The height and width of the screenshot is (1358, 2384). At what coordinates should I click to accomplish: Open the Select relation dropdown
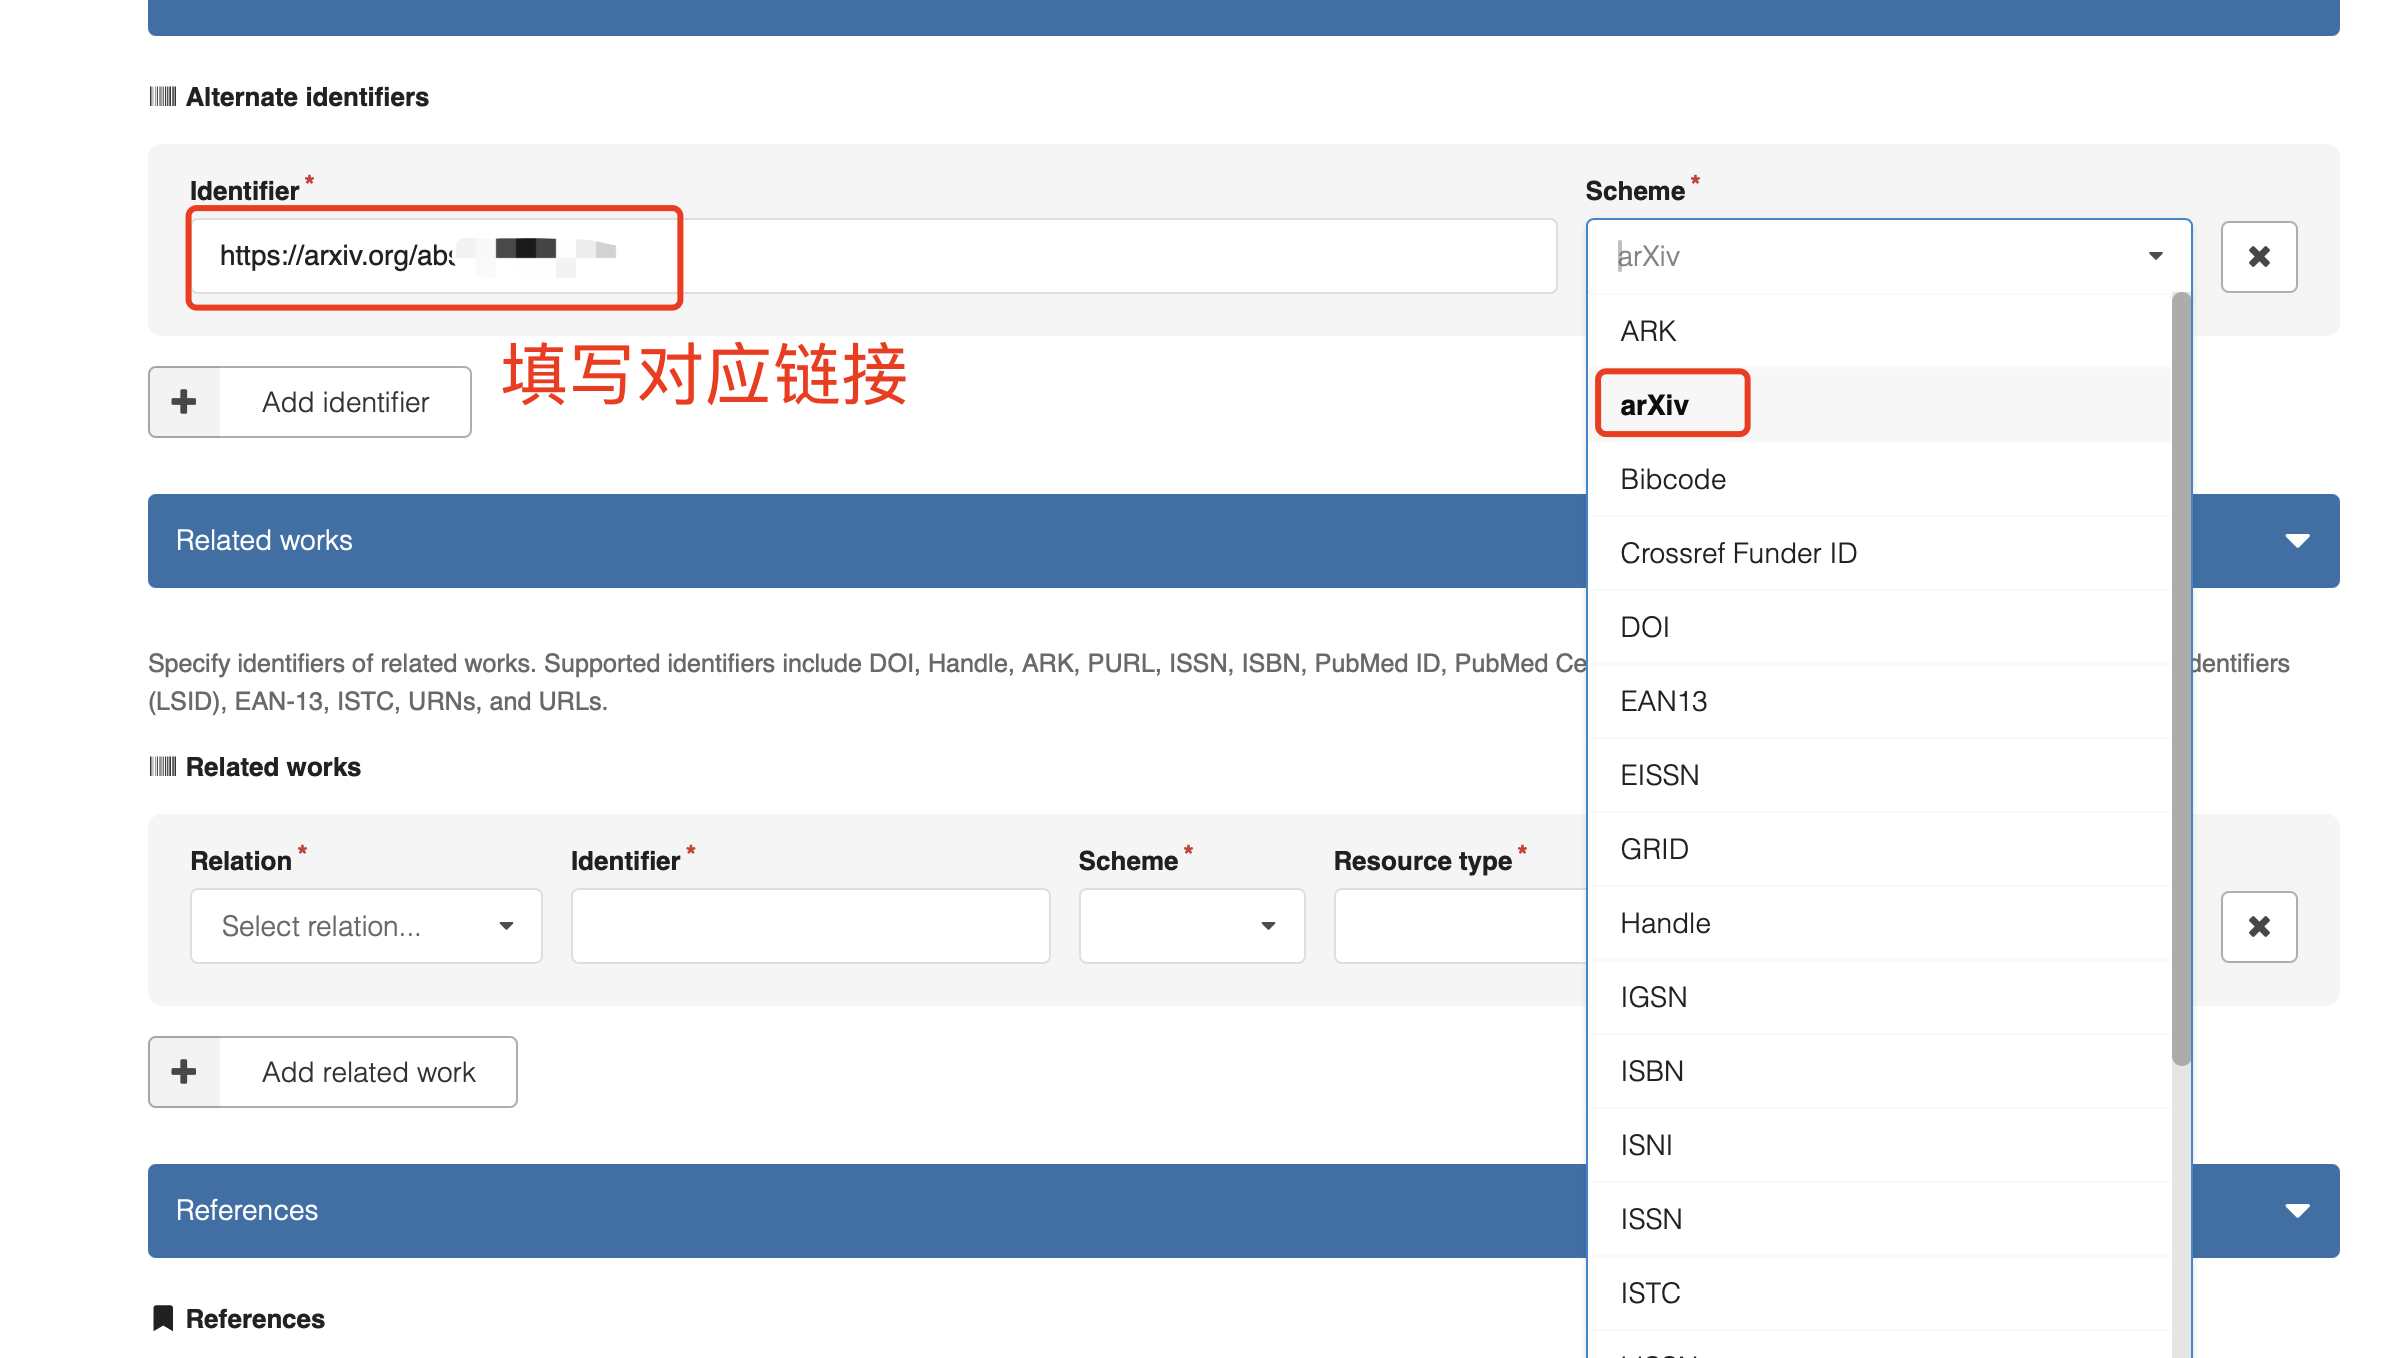click(x=365, y=926)
